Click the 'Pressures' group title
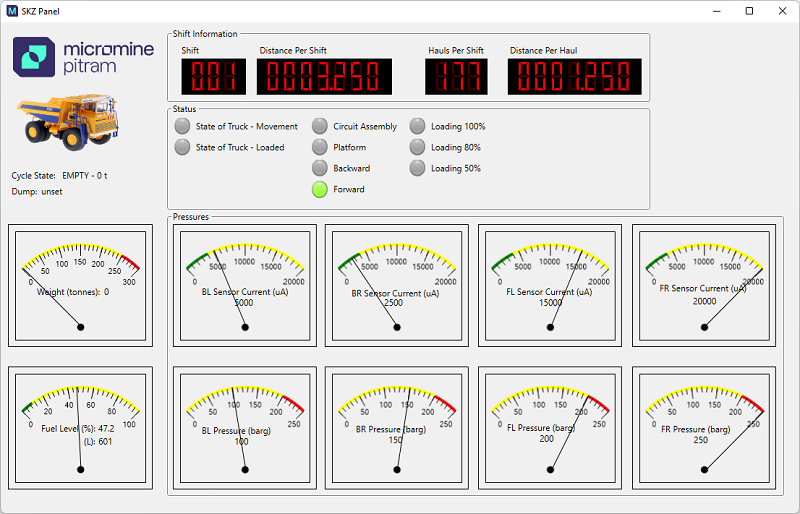This screenshot has height=514, width=800. 191,217
